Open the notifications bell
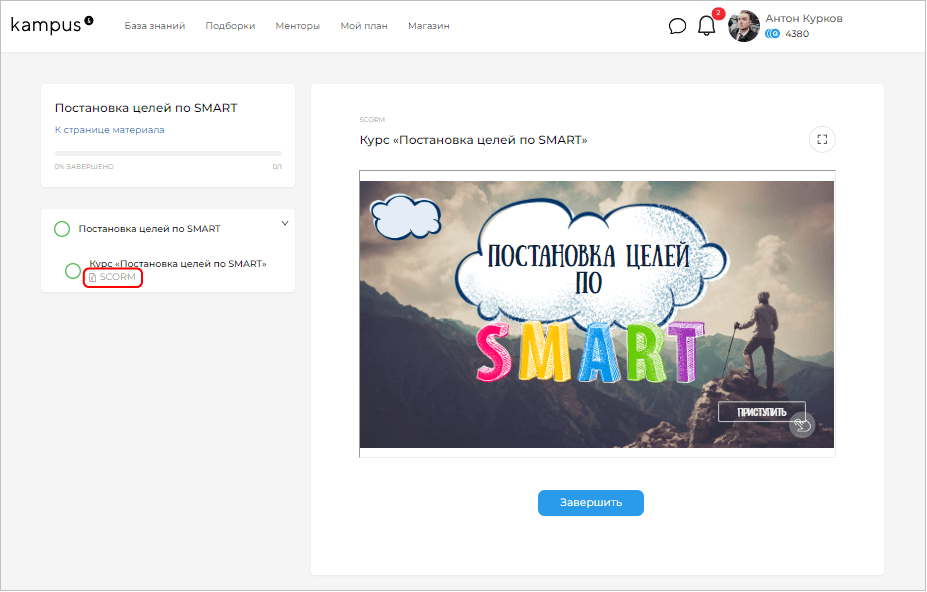 click(x=706, y=25)
